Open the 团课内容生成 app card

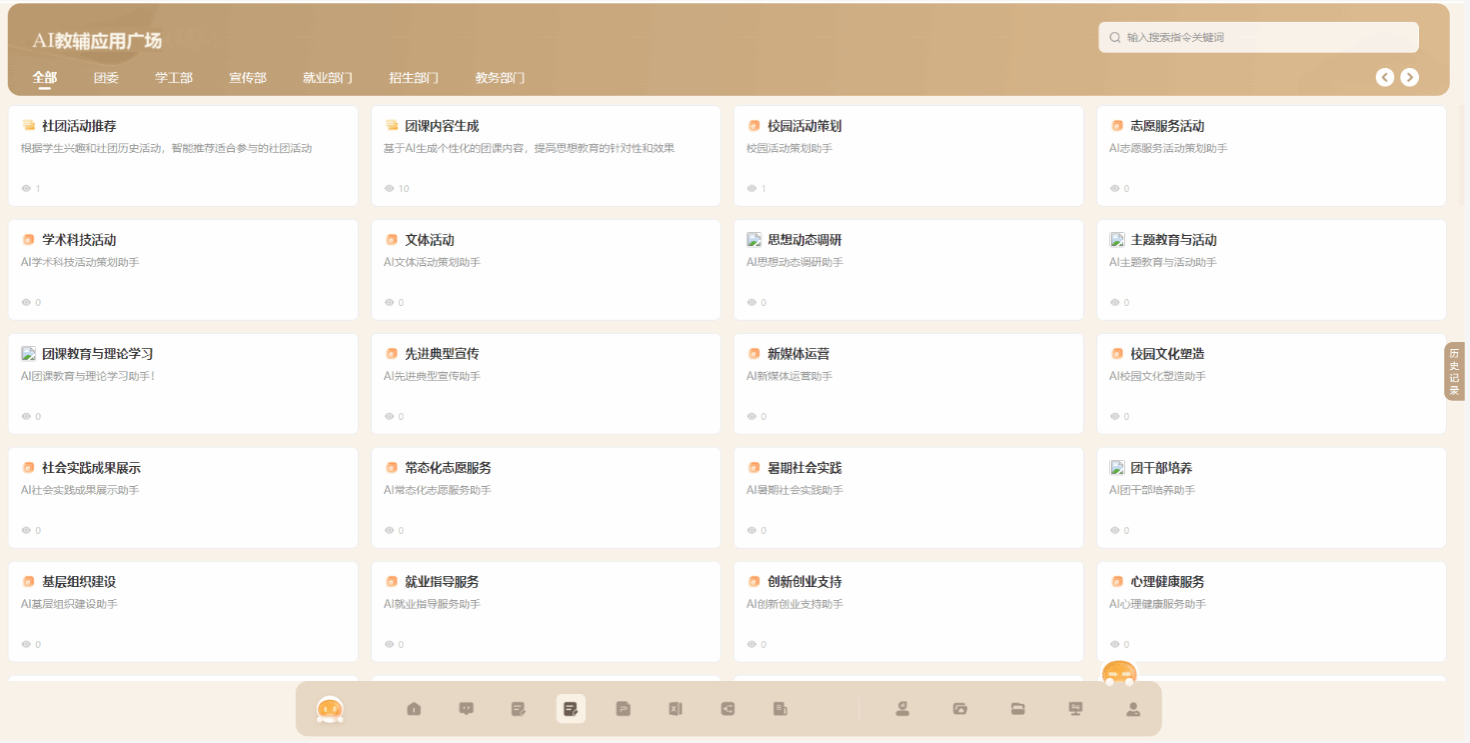click(x=545, y=156)
